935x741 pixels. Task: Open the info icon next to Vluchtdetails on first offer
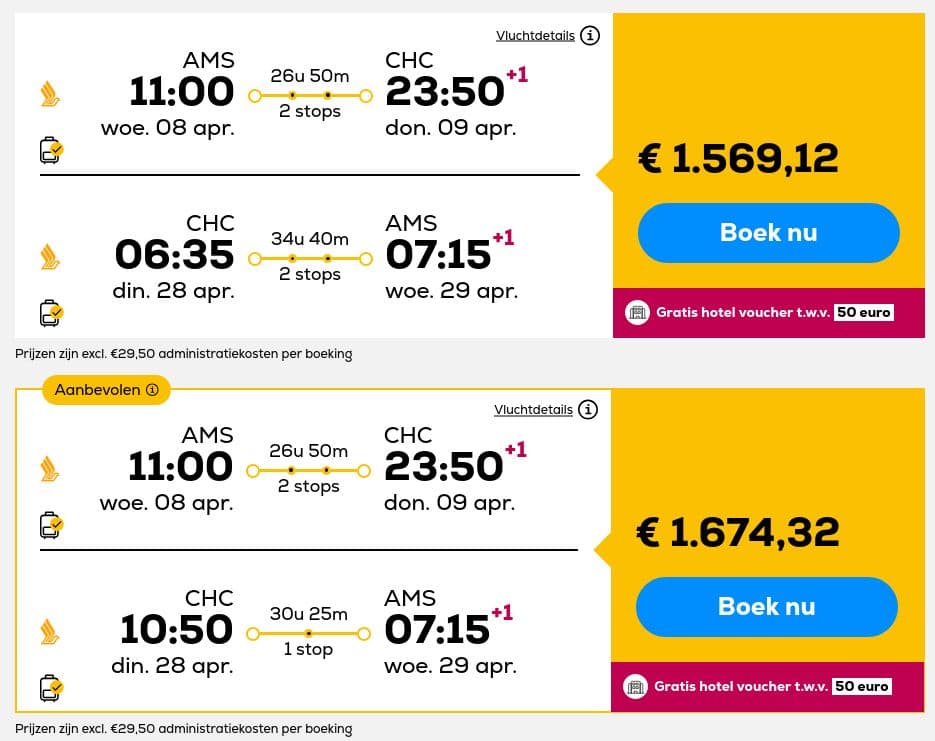(590, 35)
